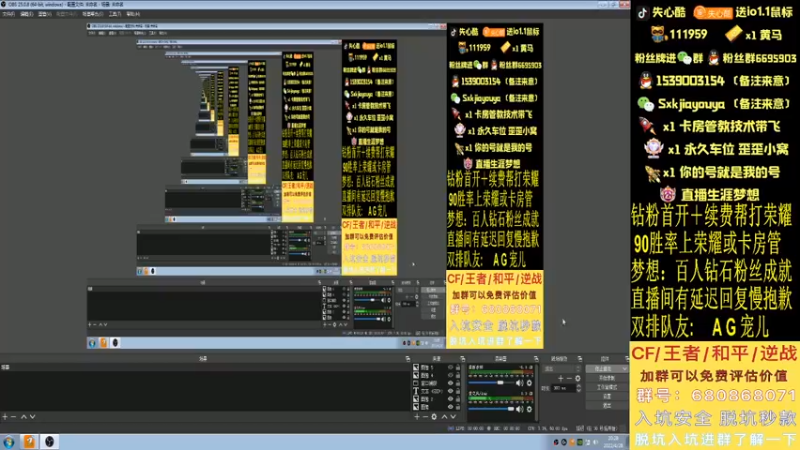Click the taskbar clock
Screen dimensions: 800x450
coord(613,440)
